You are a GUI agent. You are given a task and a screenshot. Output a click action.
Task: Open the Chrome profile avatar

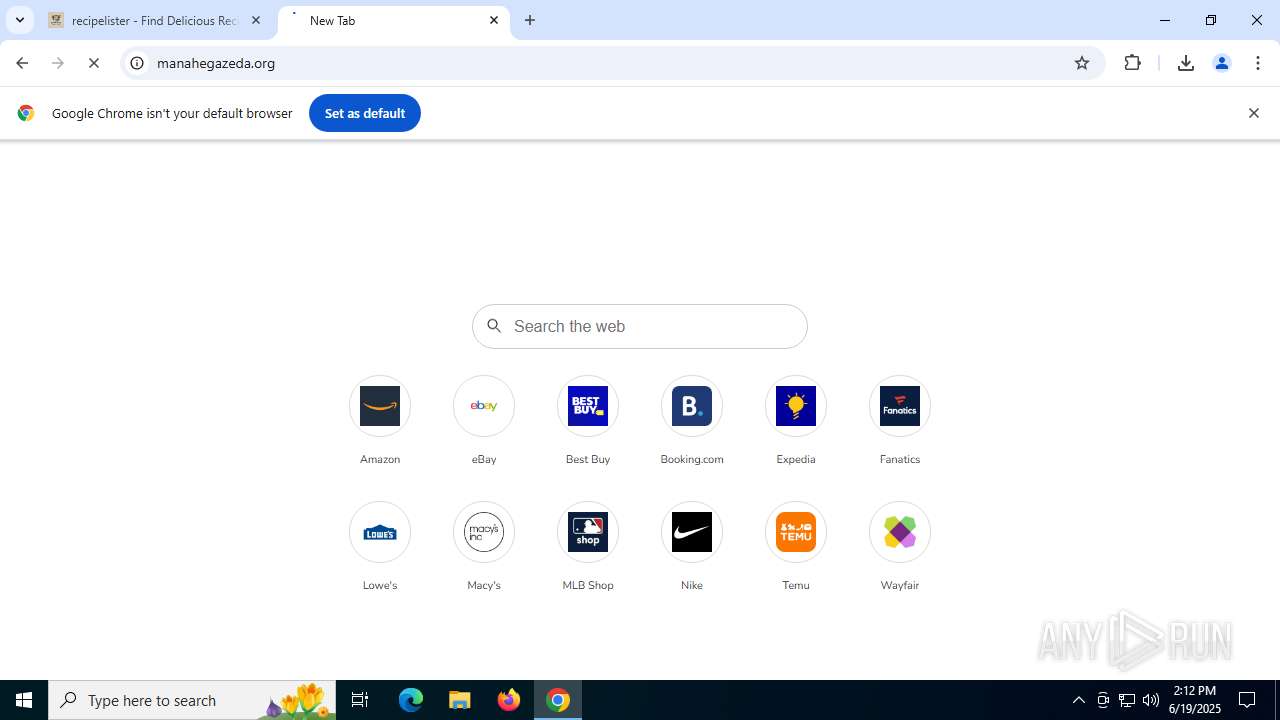1222,63
